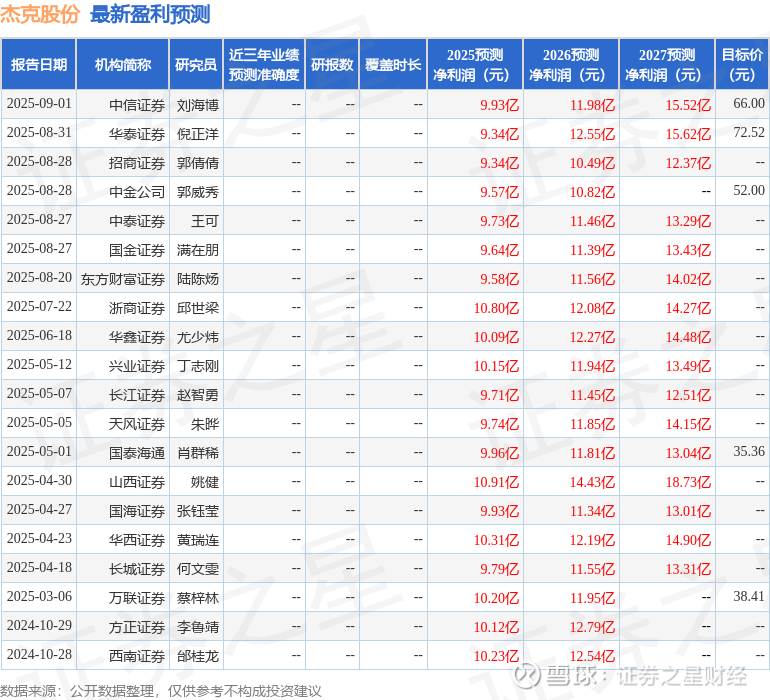Select analyst 邰桂龙 cell

(197, 656)
